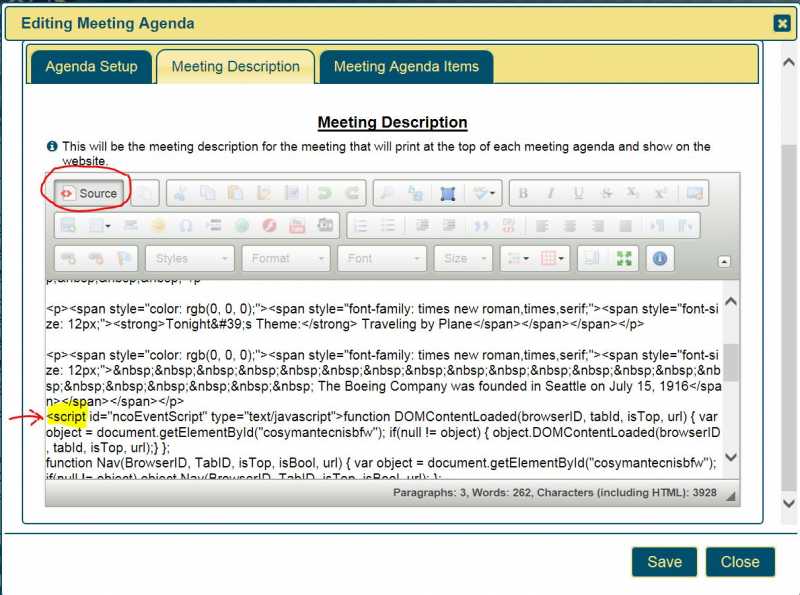Toggle Italic formatting
Screen dimensions: 800x595
click(x=550, y=193)
